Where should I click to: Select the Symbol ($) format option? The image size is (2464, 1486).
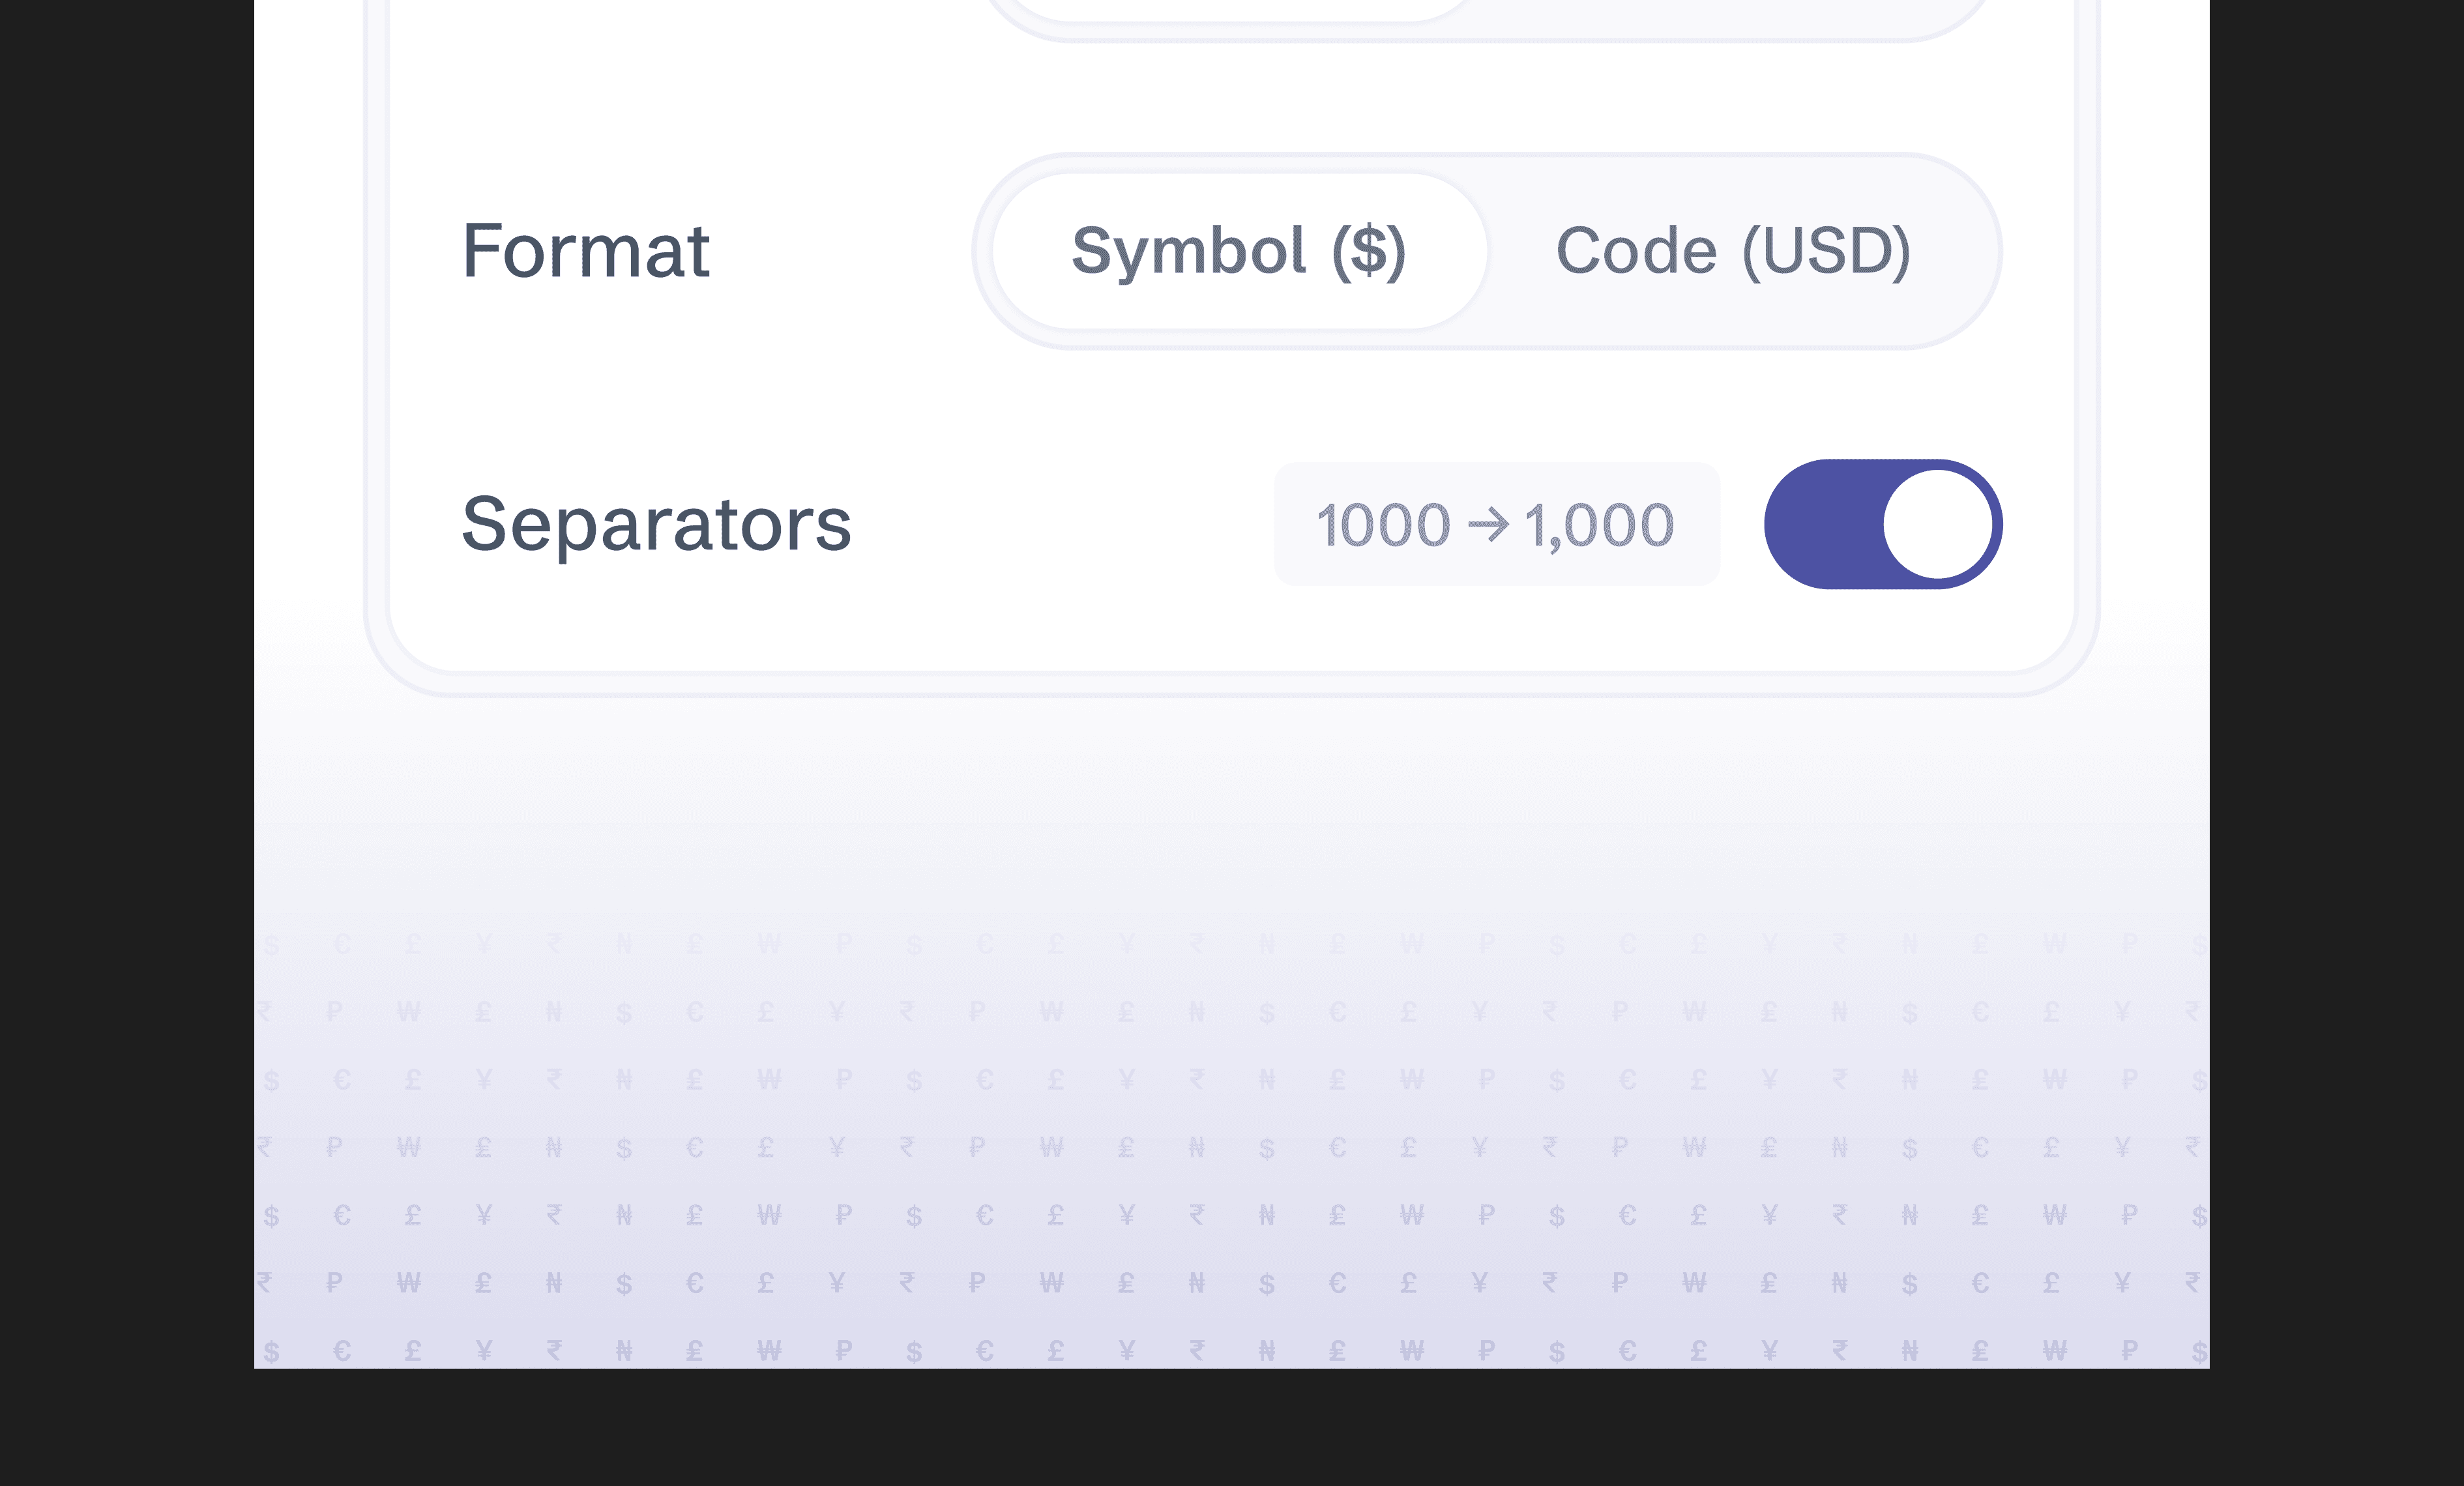click(1239, 251)
